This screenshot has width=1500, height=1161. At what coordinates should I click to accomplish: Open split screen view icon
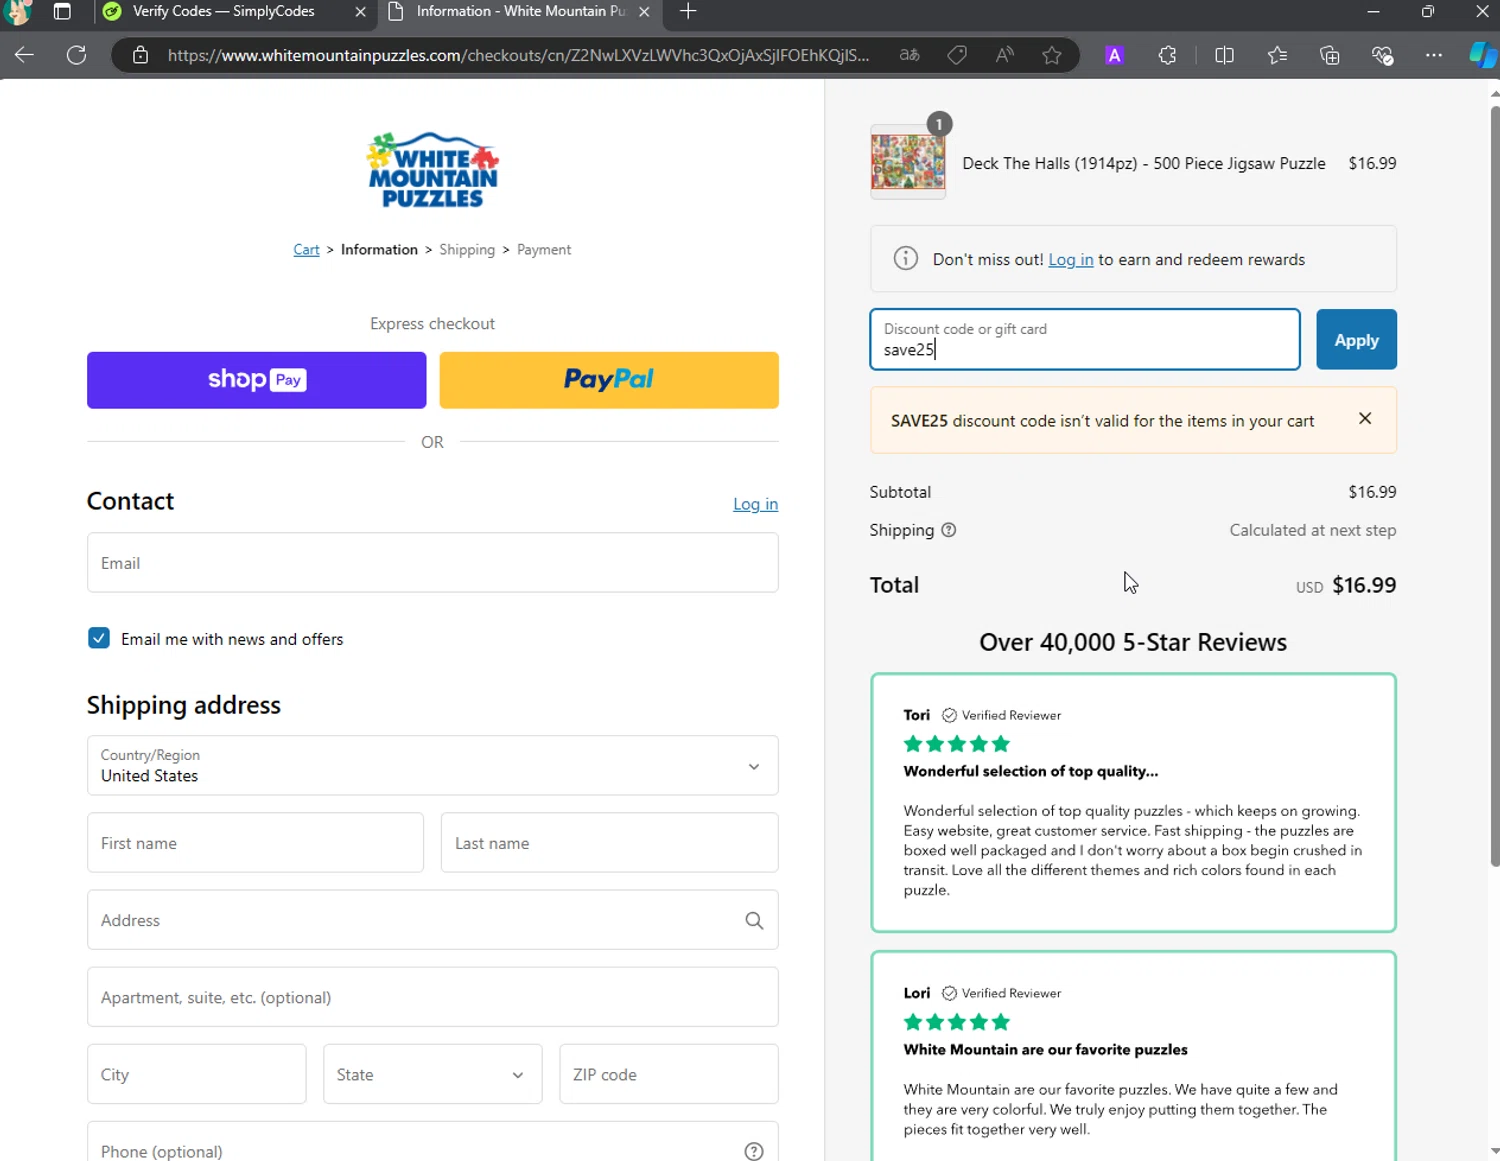(1224, 55)
